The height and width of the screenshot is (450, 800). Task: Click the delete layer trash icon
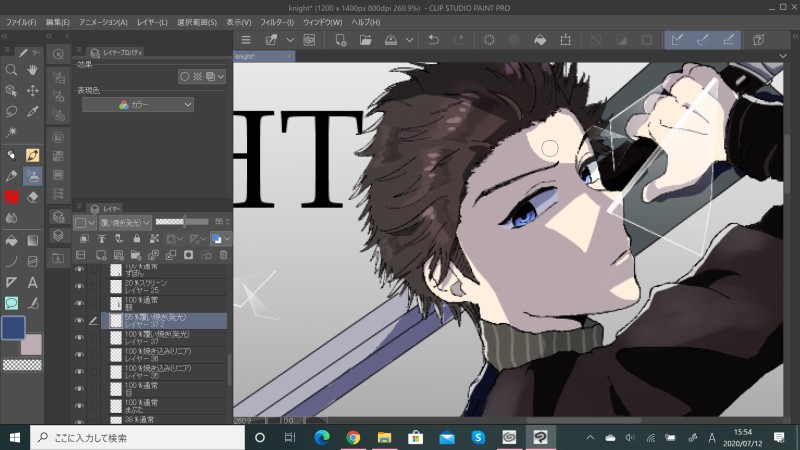pos(223,255)
